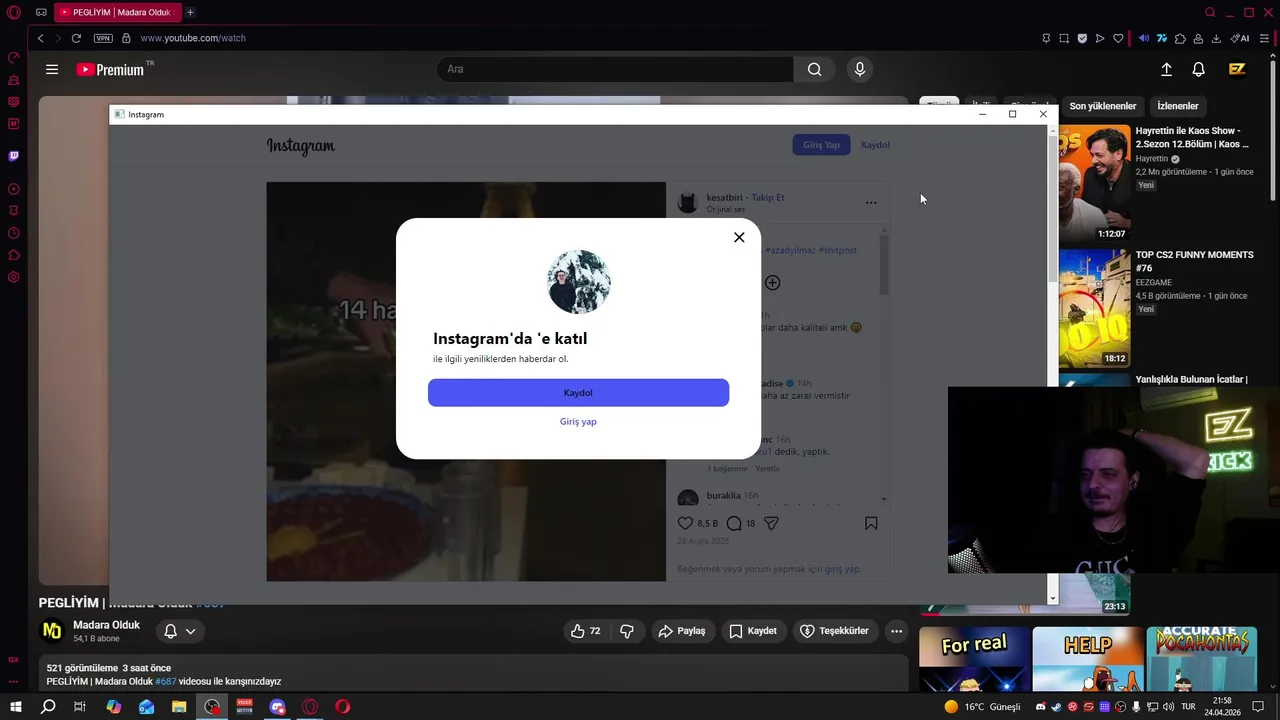Click the YouTube create upload icon
The width and height of the screenshot is (1280, 720).
tap(1166, 69)
